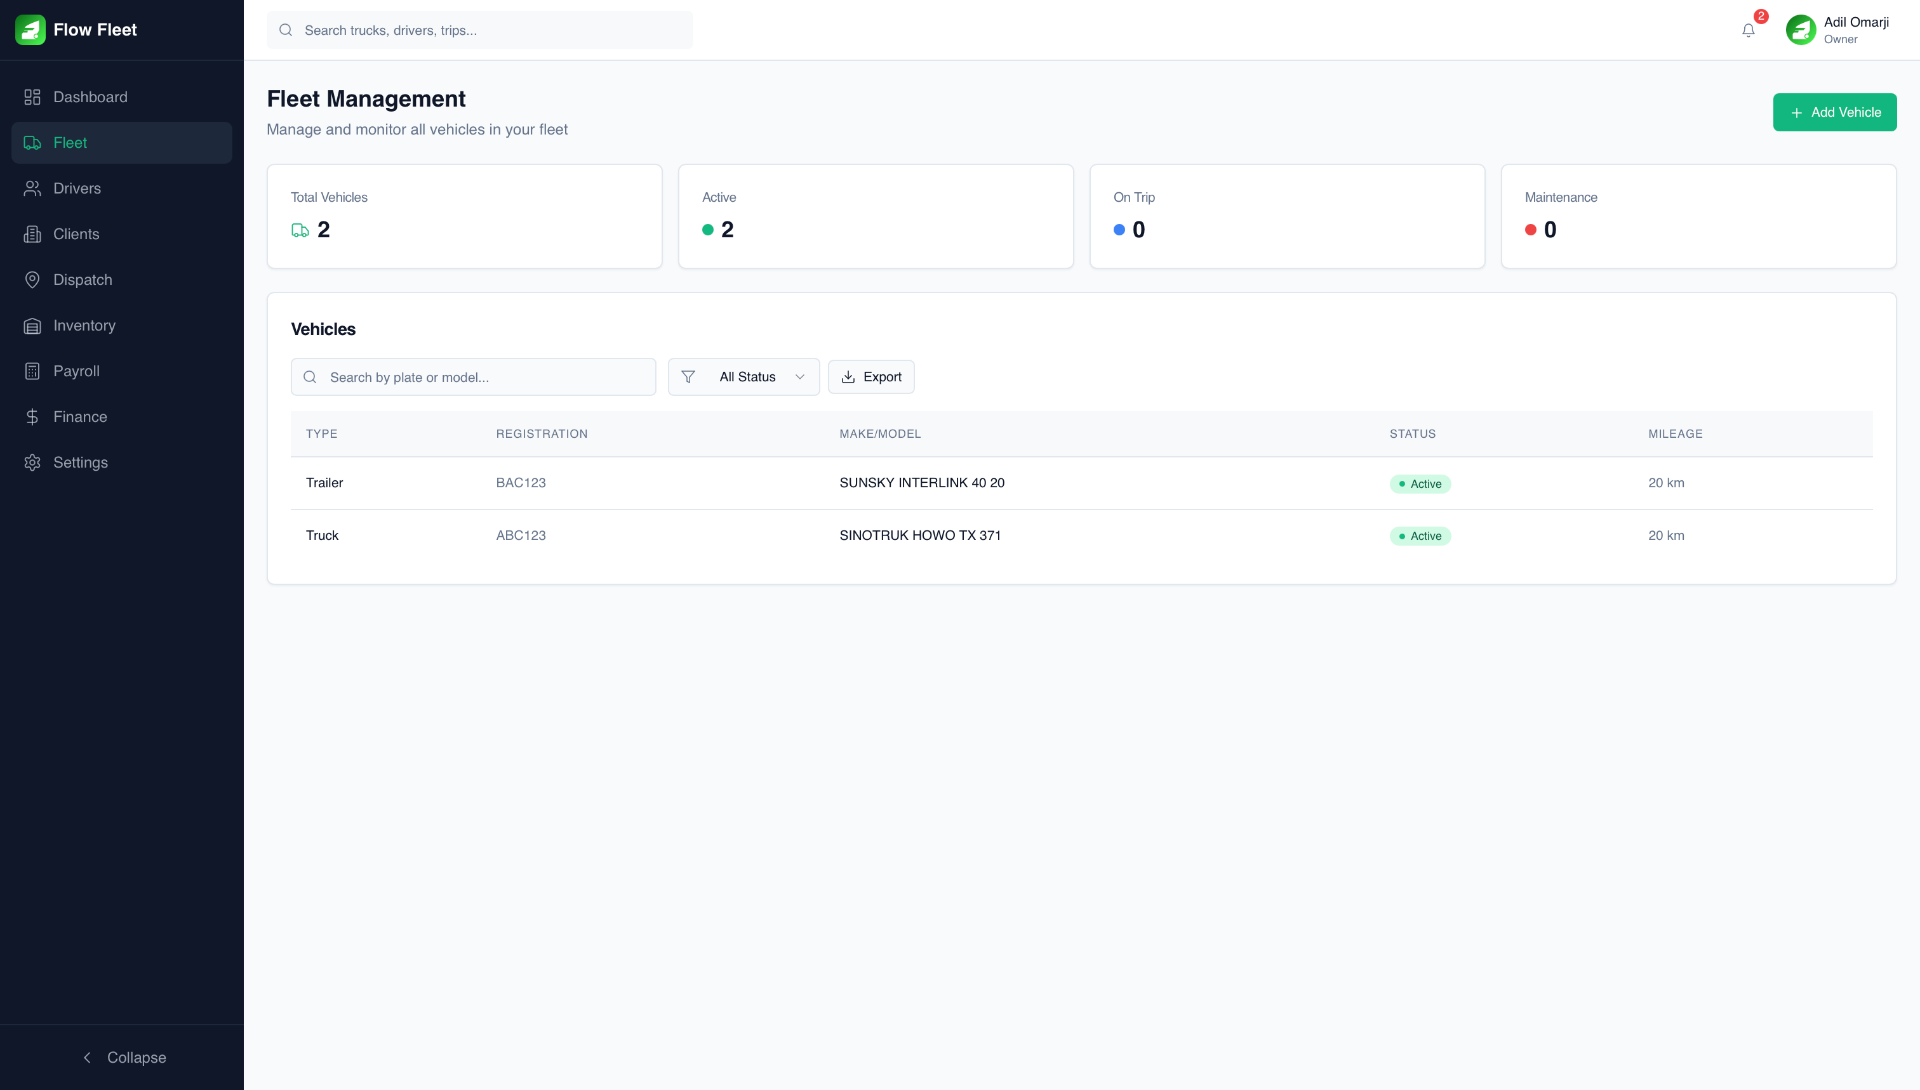Click the Dashboard grid icon in sidebar

(x=32, y=97)
